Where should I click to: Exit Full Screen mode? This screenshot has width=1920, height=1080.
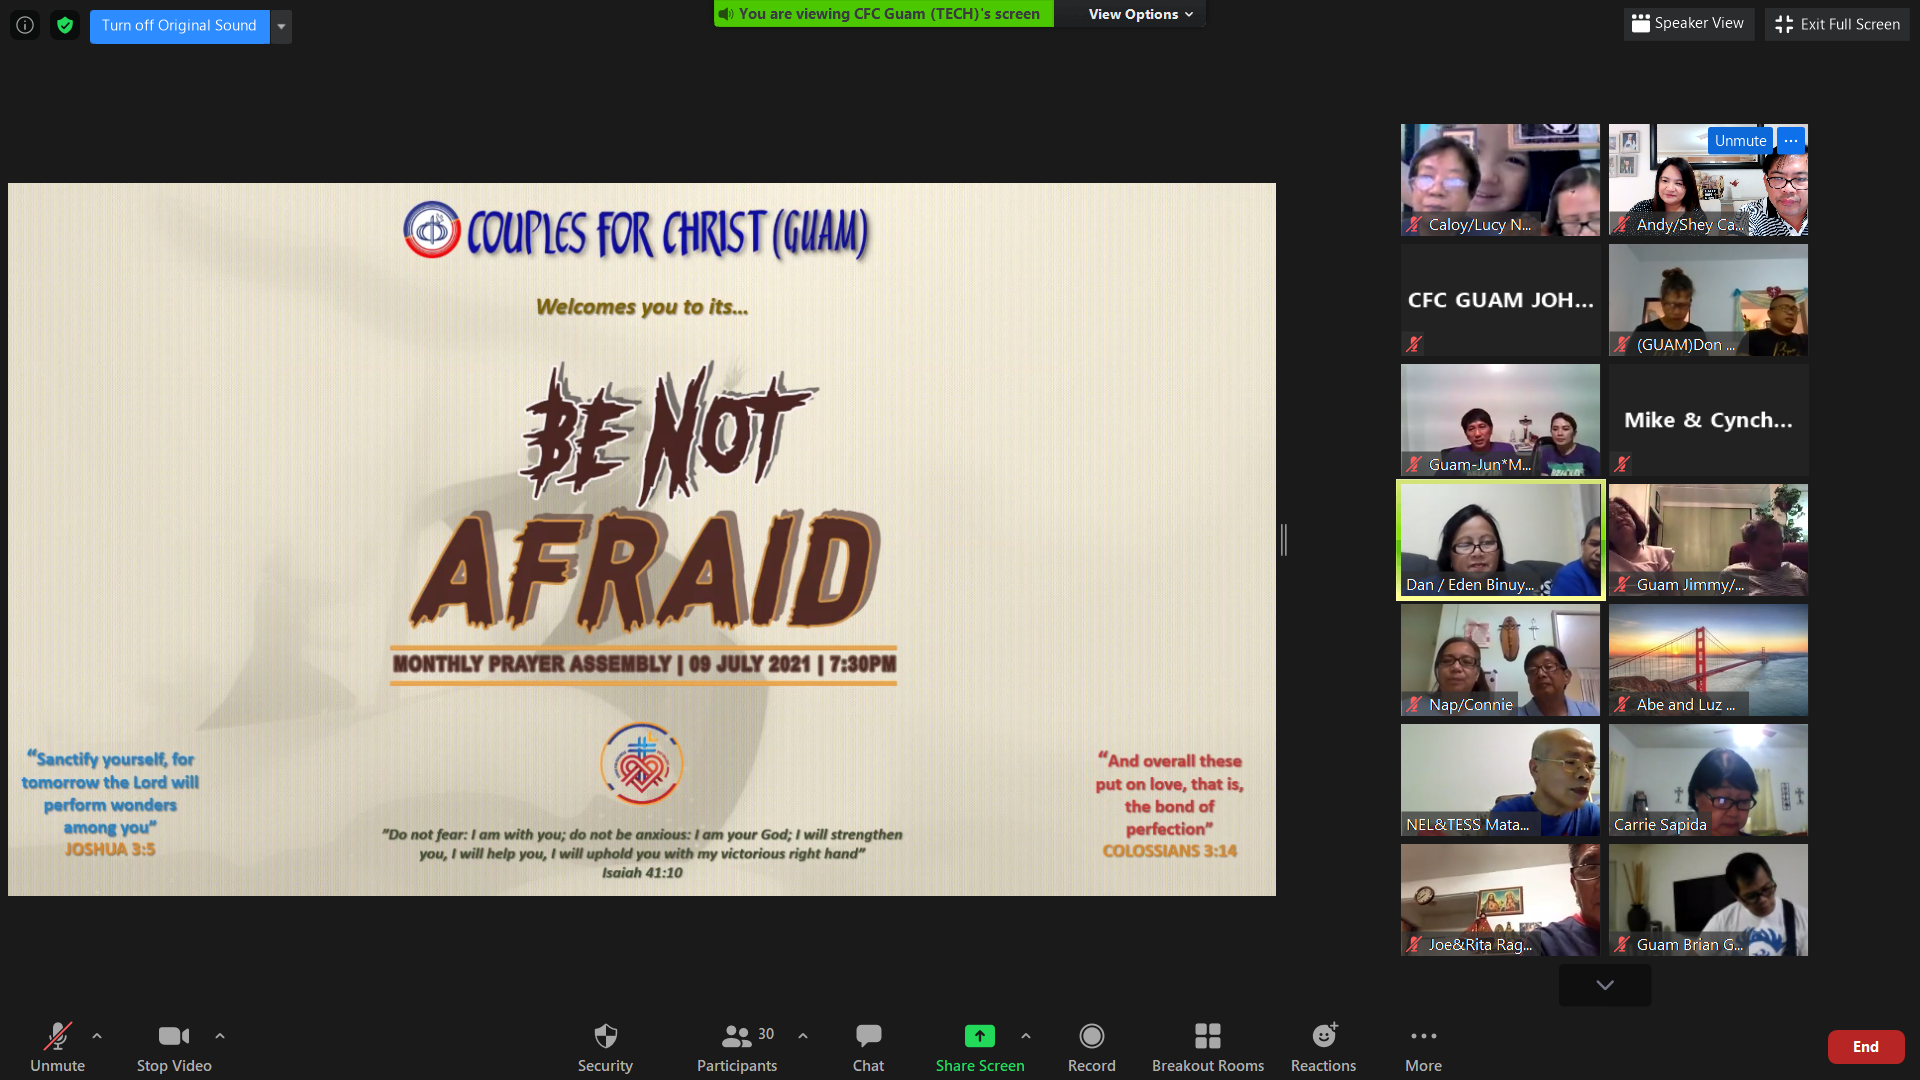[x=1837, y=24]
